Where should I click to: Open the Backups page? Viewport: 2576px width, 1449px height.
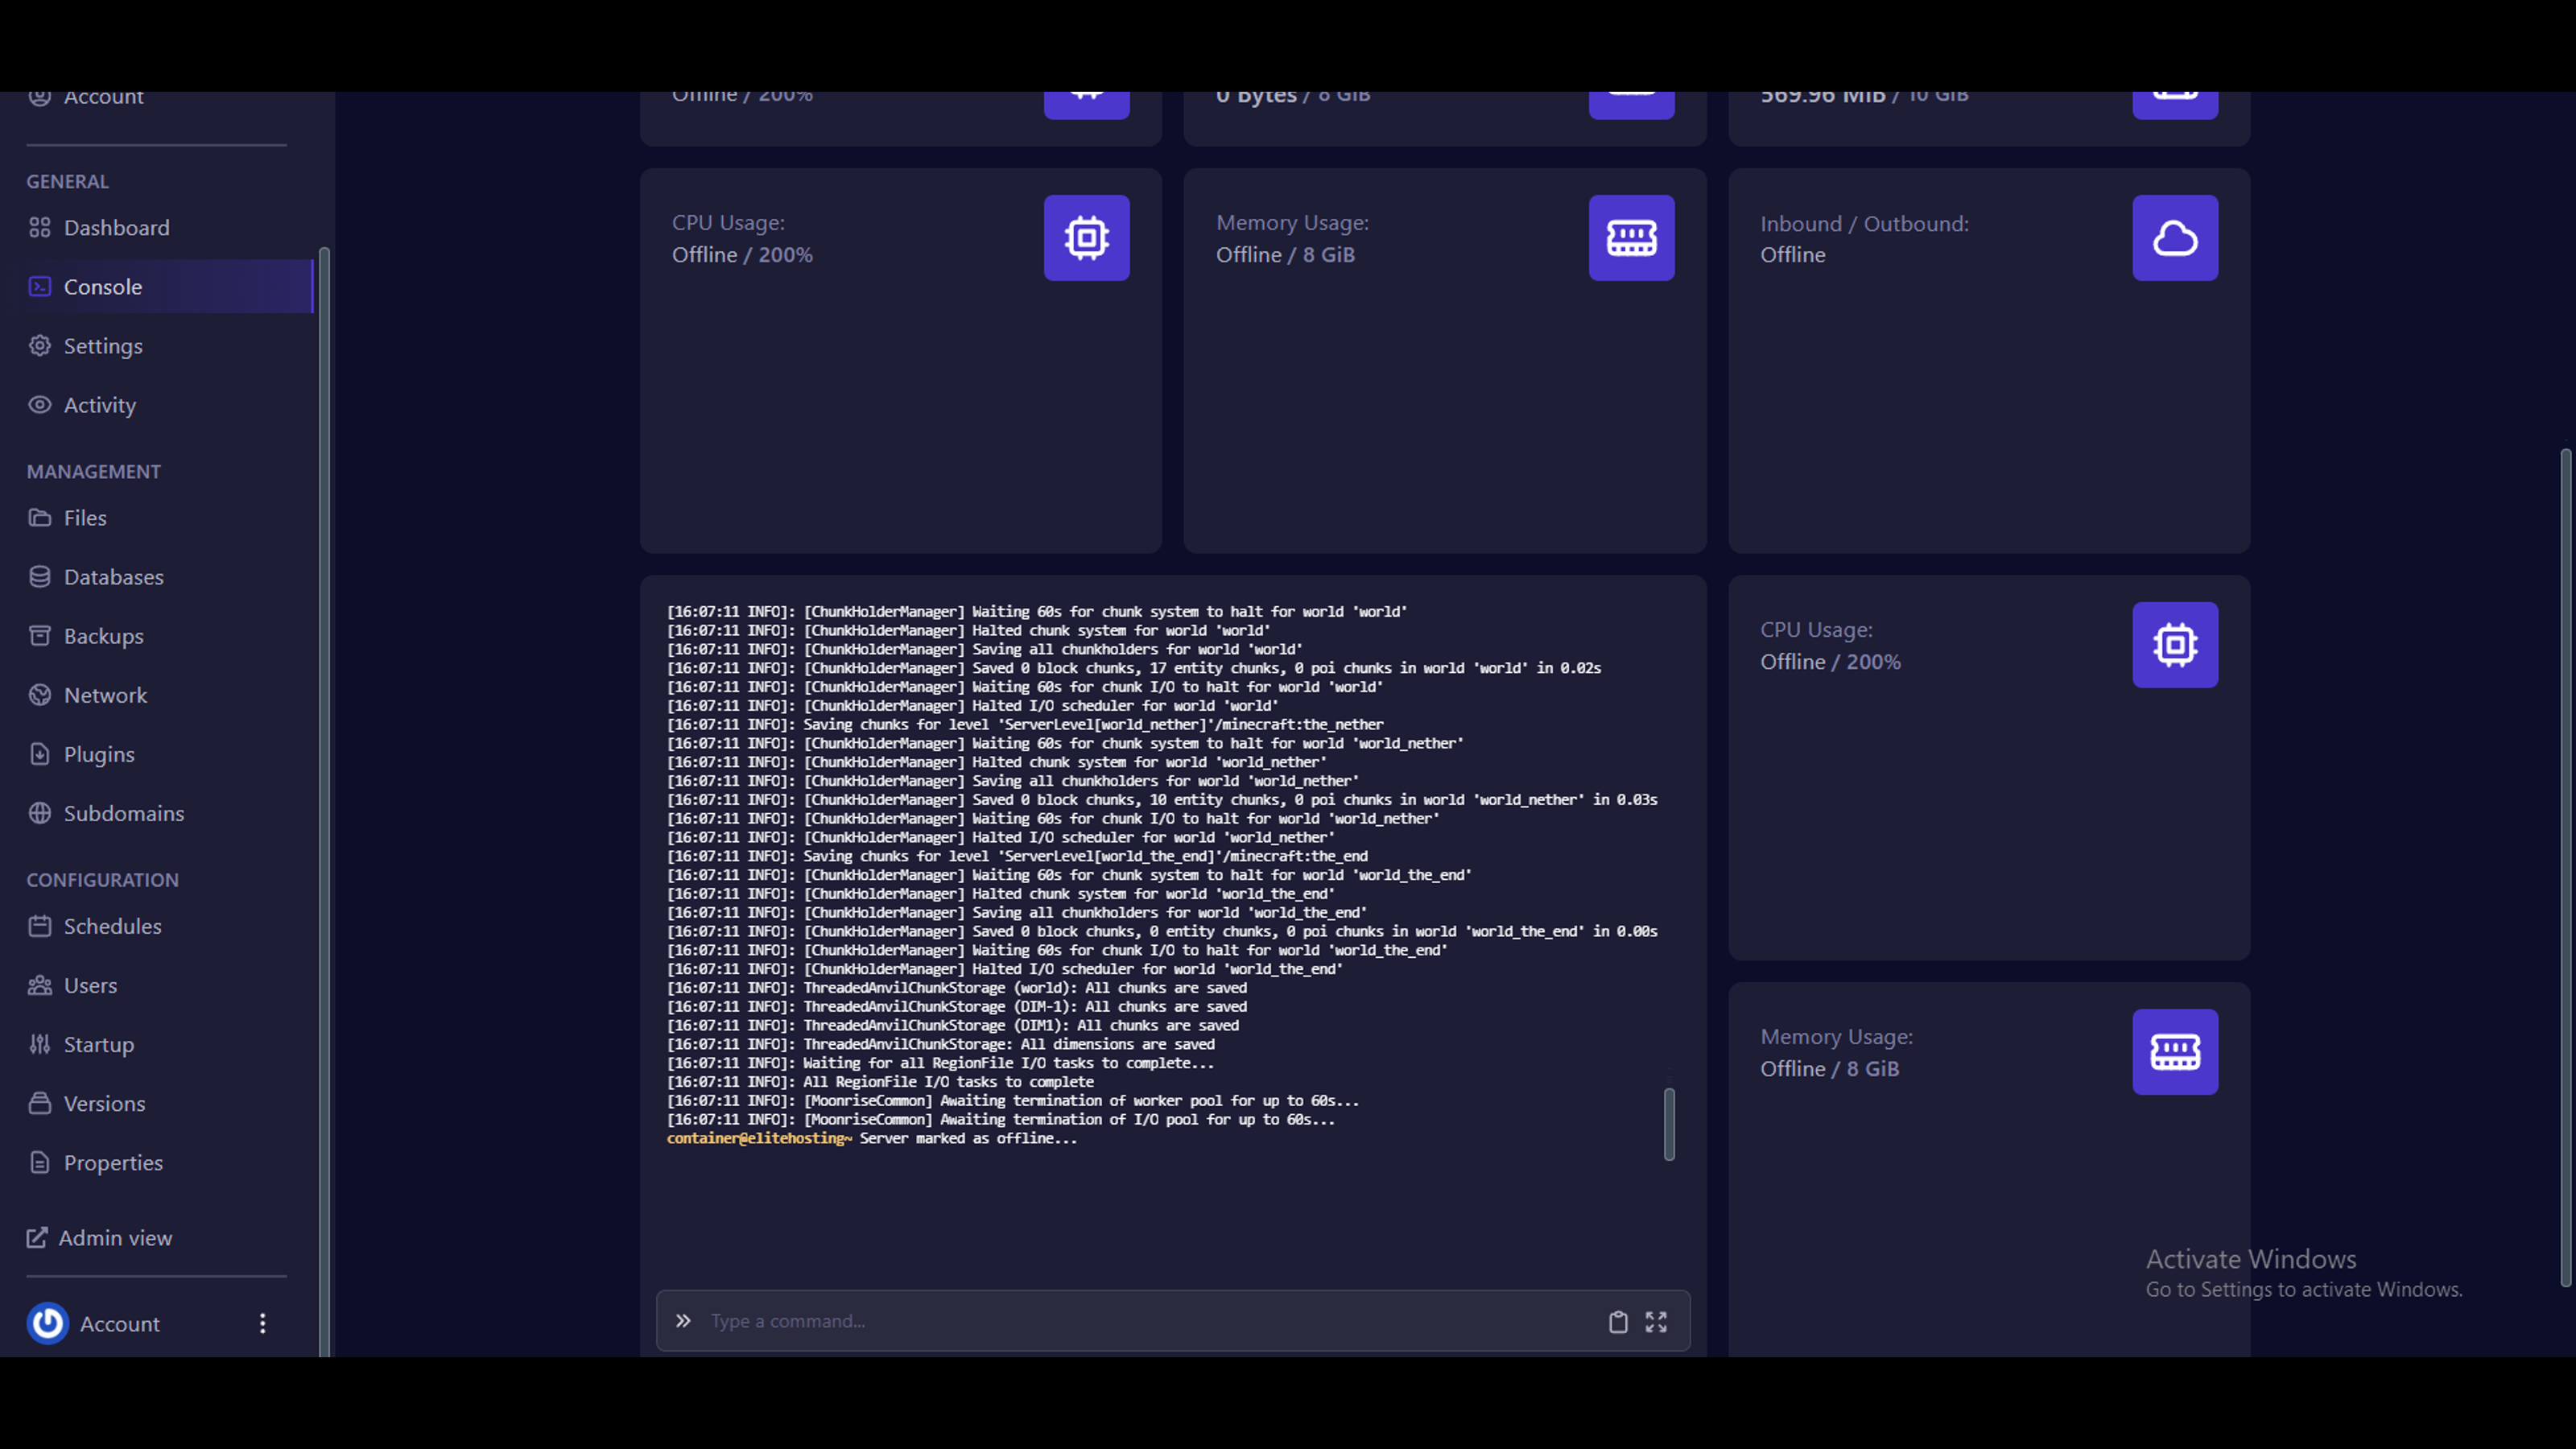[x=103, y=636]
